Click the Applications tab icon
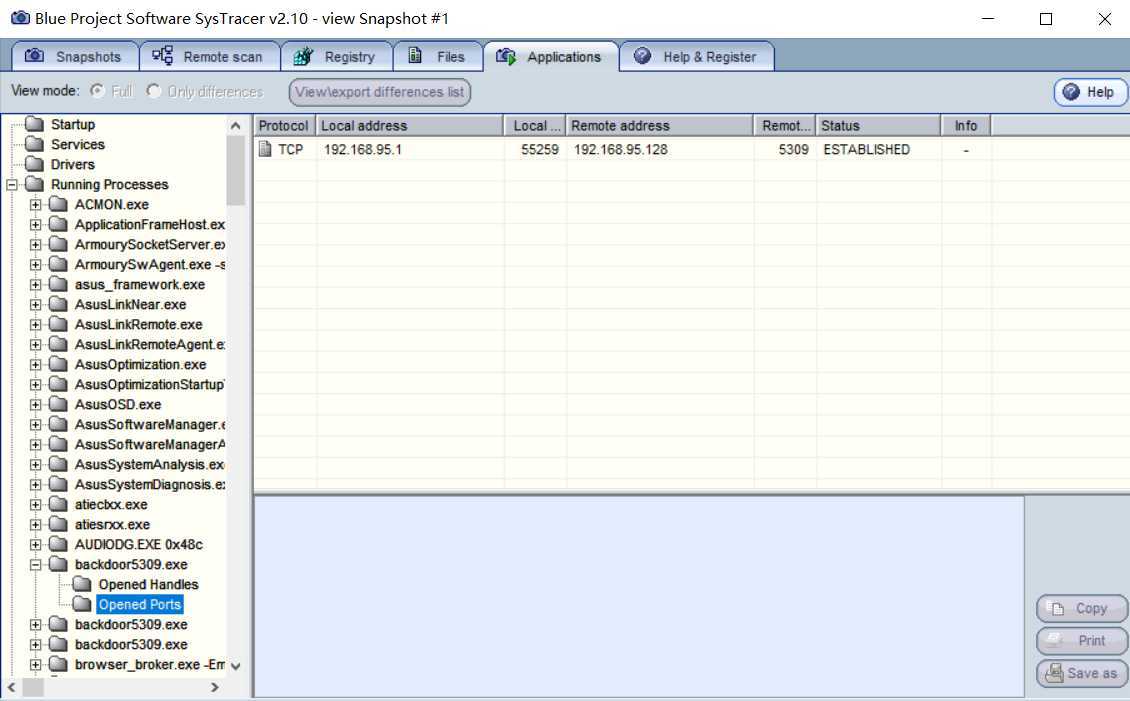1130x701 pixels. 506,56
